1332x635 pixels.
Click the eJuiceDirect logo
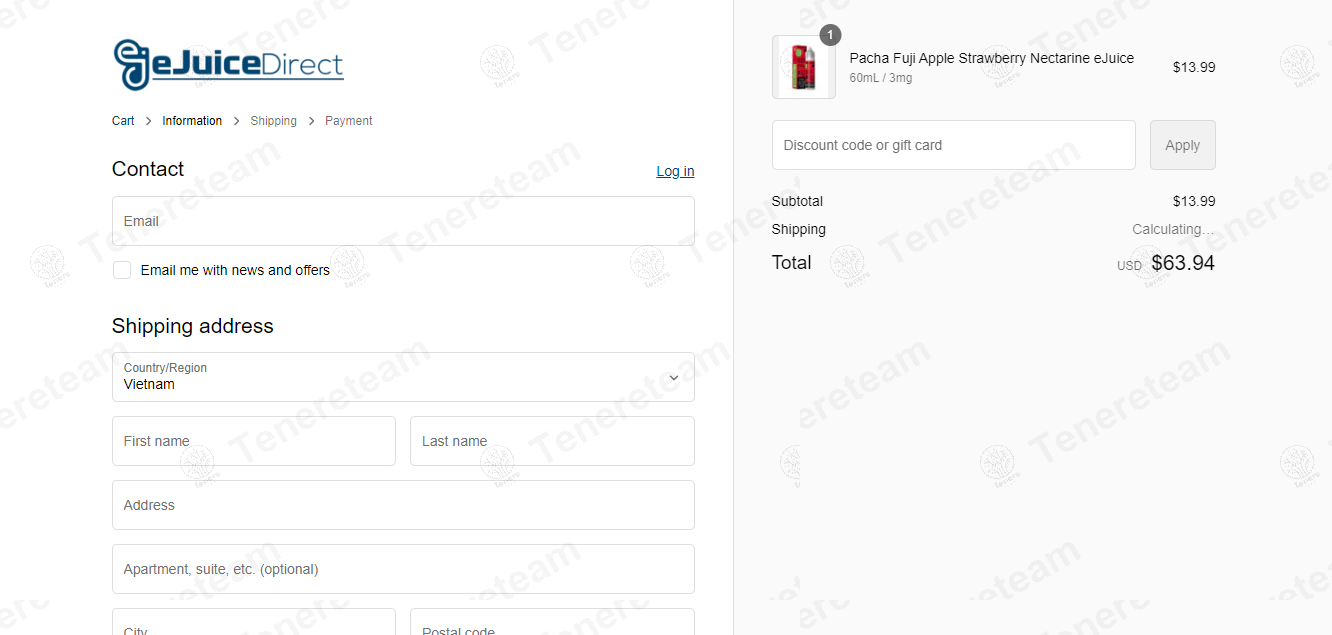[228, 65]
